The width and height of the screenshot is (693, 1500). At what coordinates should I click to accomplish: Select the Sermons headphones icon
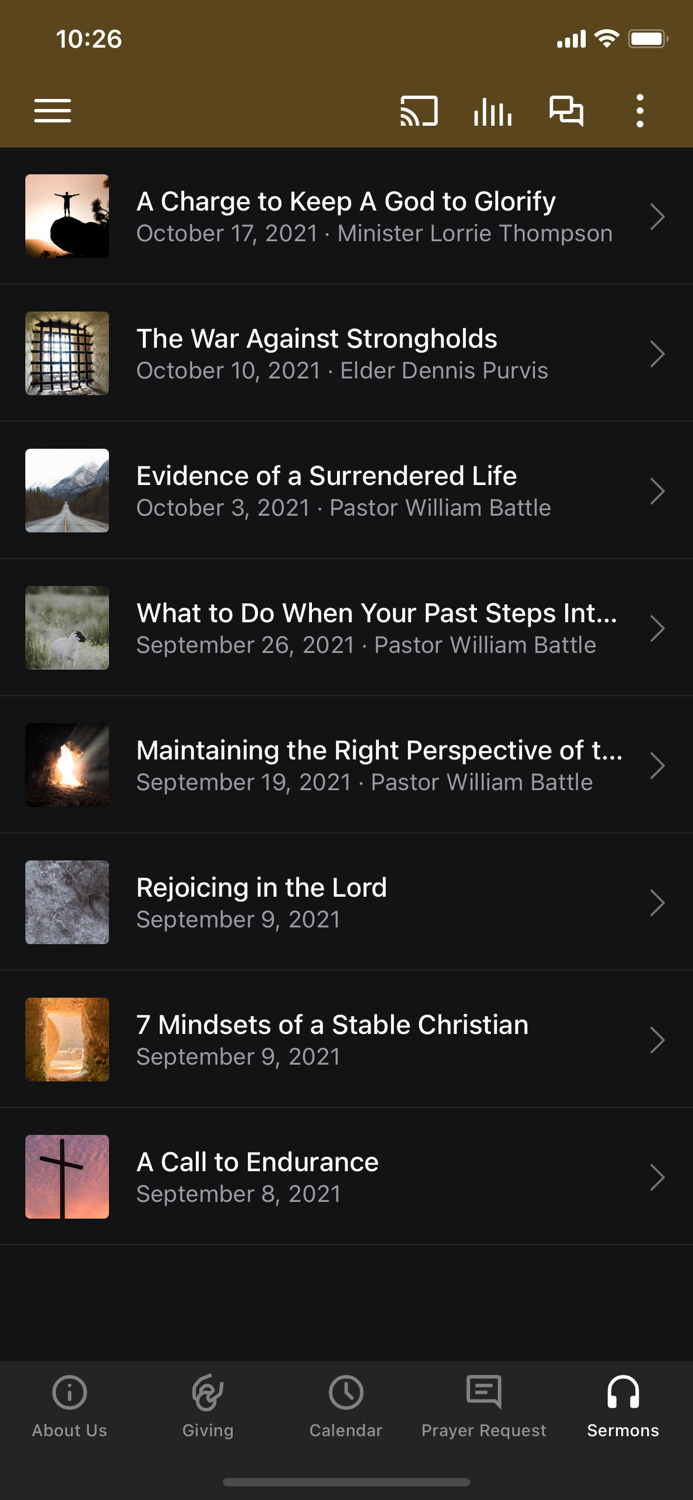[622, 1391]
